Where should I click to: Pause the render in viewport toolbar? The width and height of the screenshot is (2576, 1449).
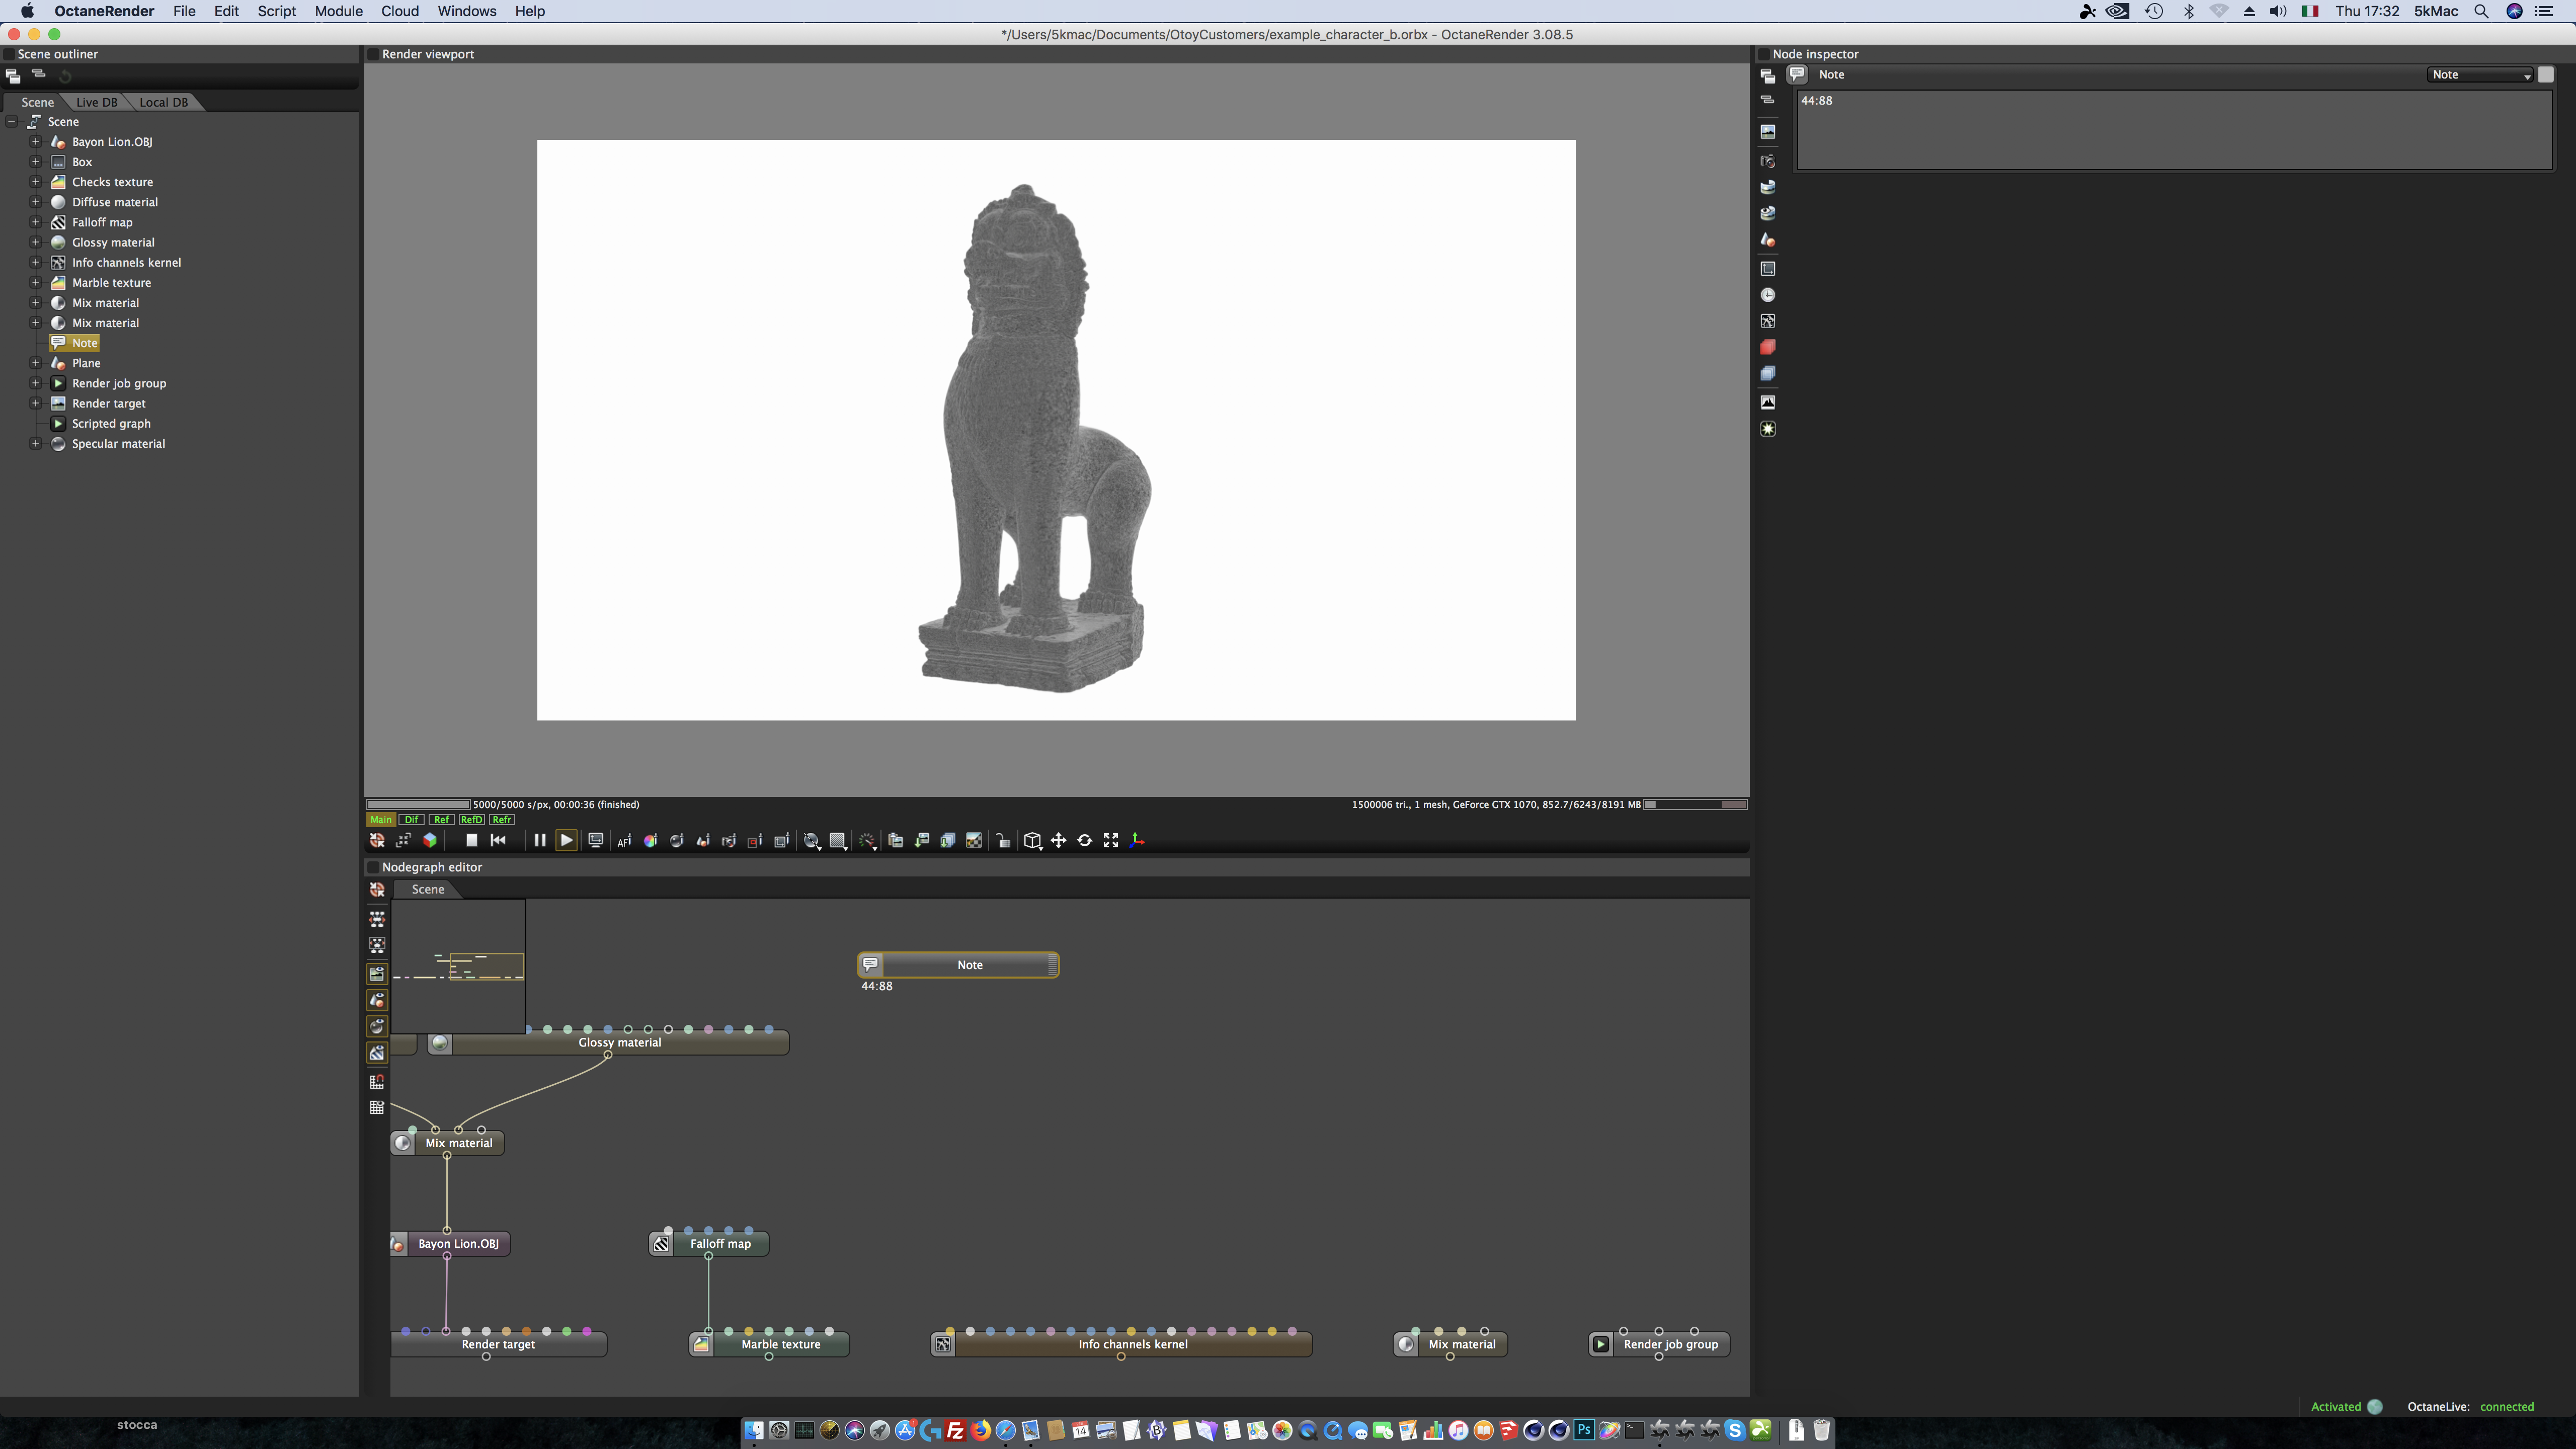[x=539, y=840]
